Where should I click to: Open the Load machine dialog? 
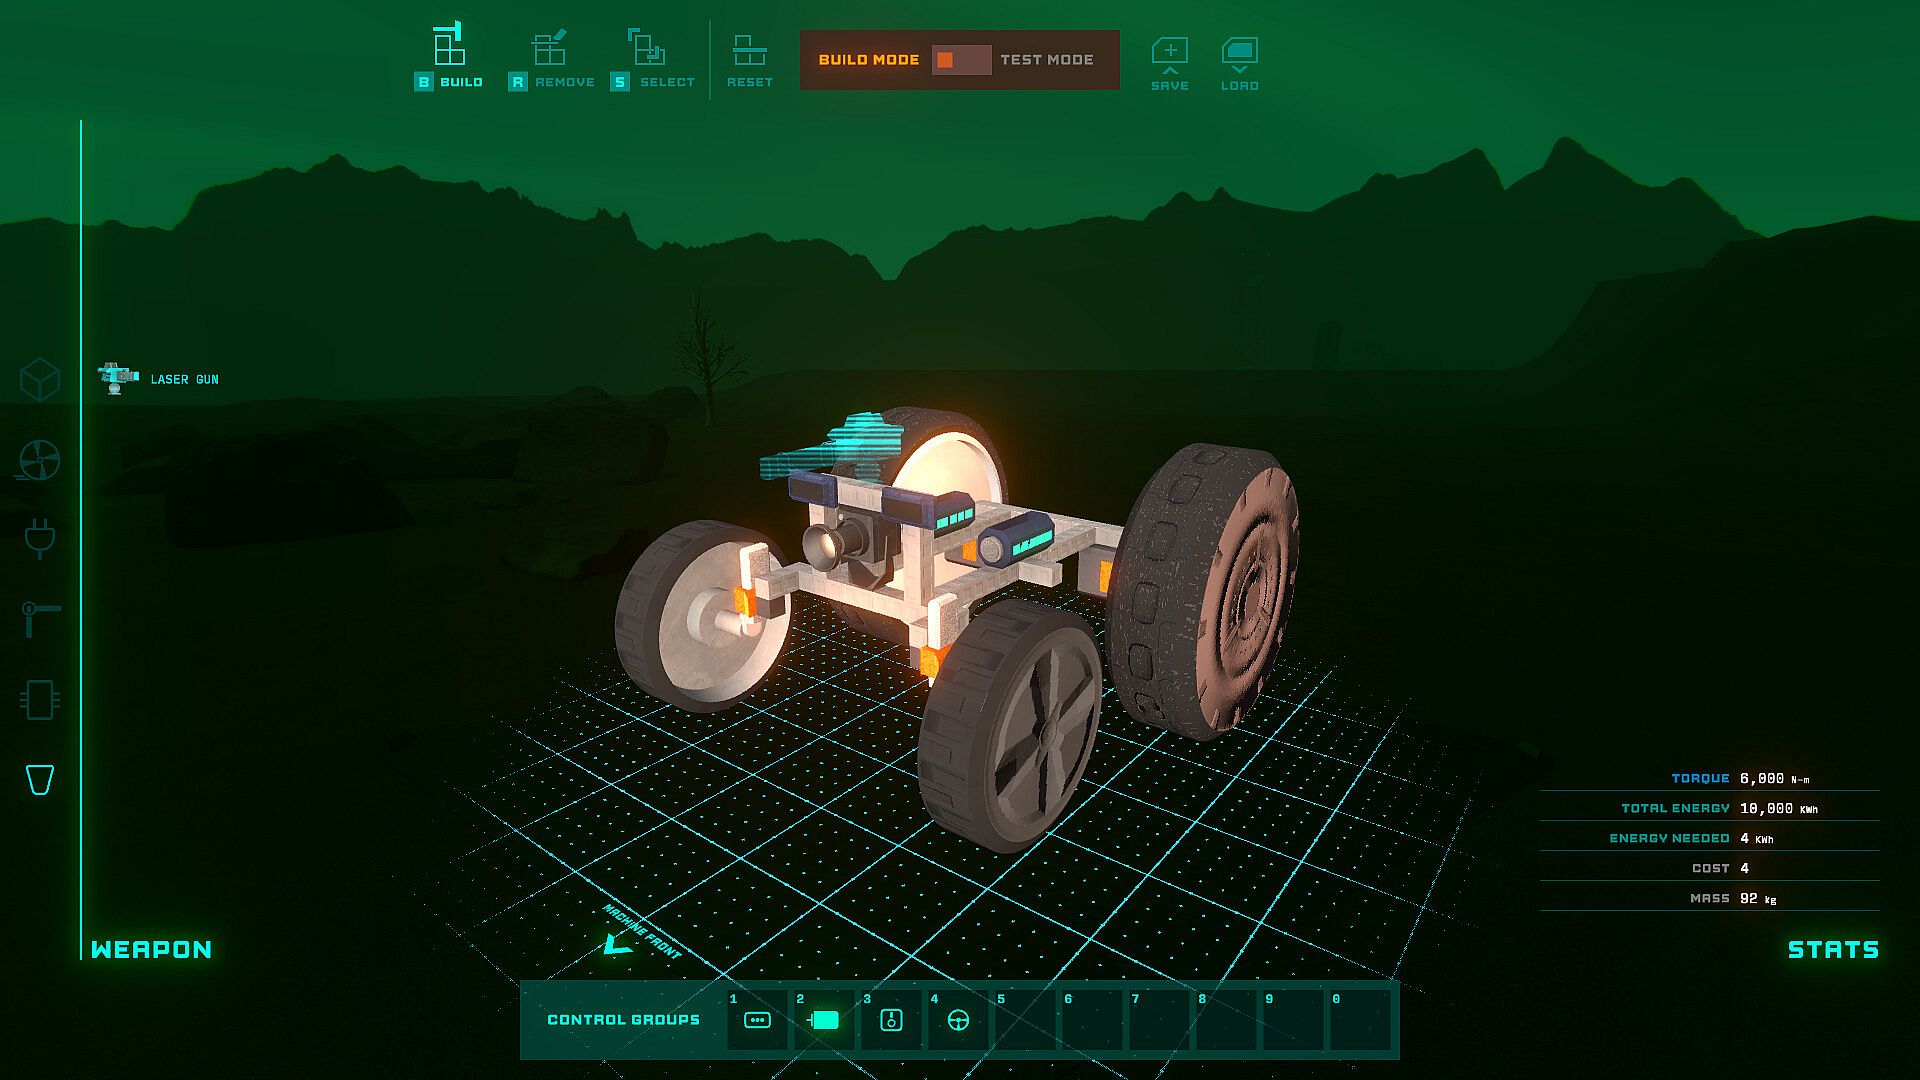tap(1239, 62)
